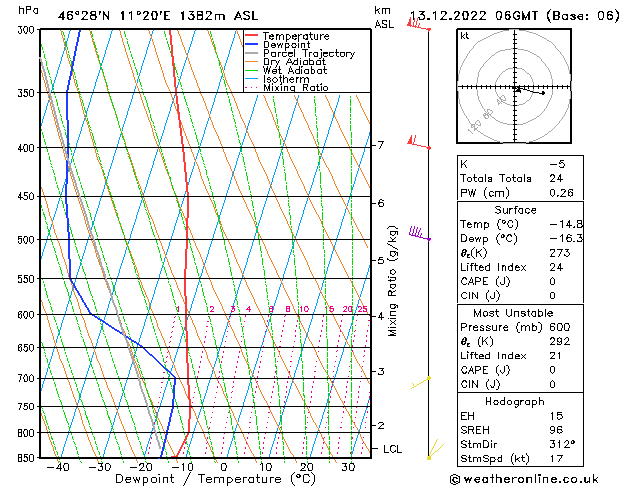Screen dimensions: 629x486
Task: Click the '120' ring label in hodograph
Action: 475,126
